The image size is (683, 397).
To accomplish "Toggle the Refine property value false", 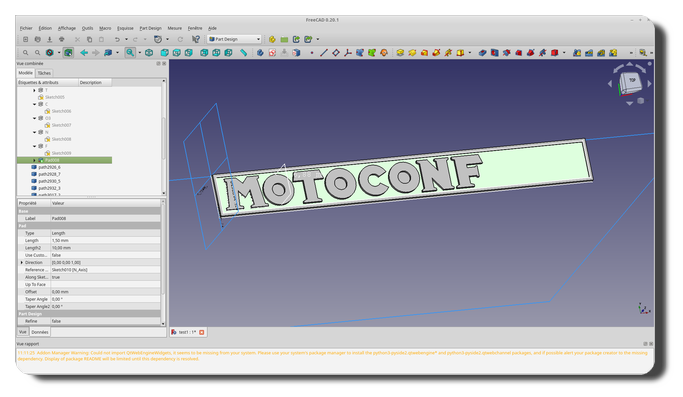I will pos(105,321).
